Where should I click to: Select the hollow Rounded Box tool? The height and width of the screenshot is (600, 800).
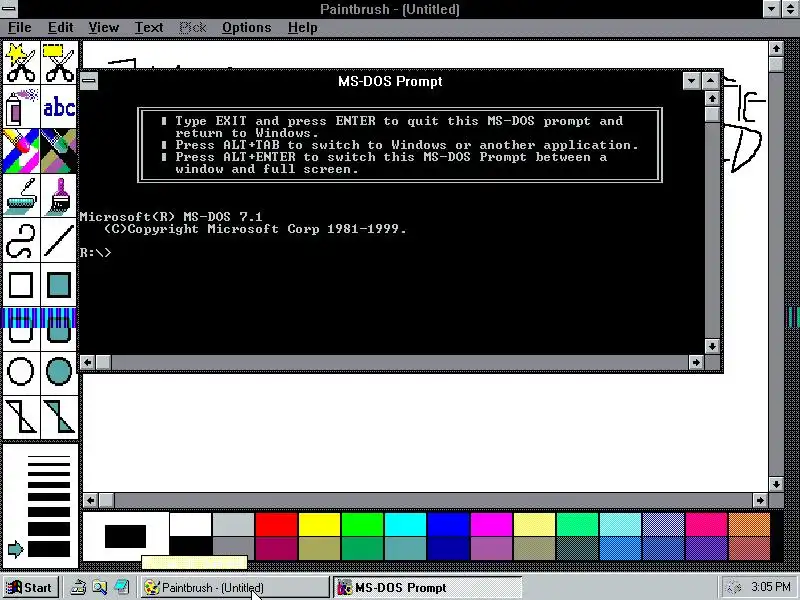coord(21,329)
